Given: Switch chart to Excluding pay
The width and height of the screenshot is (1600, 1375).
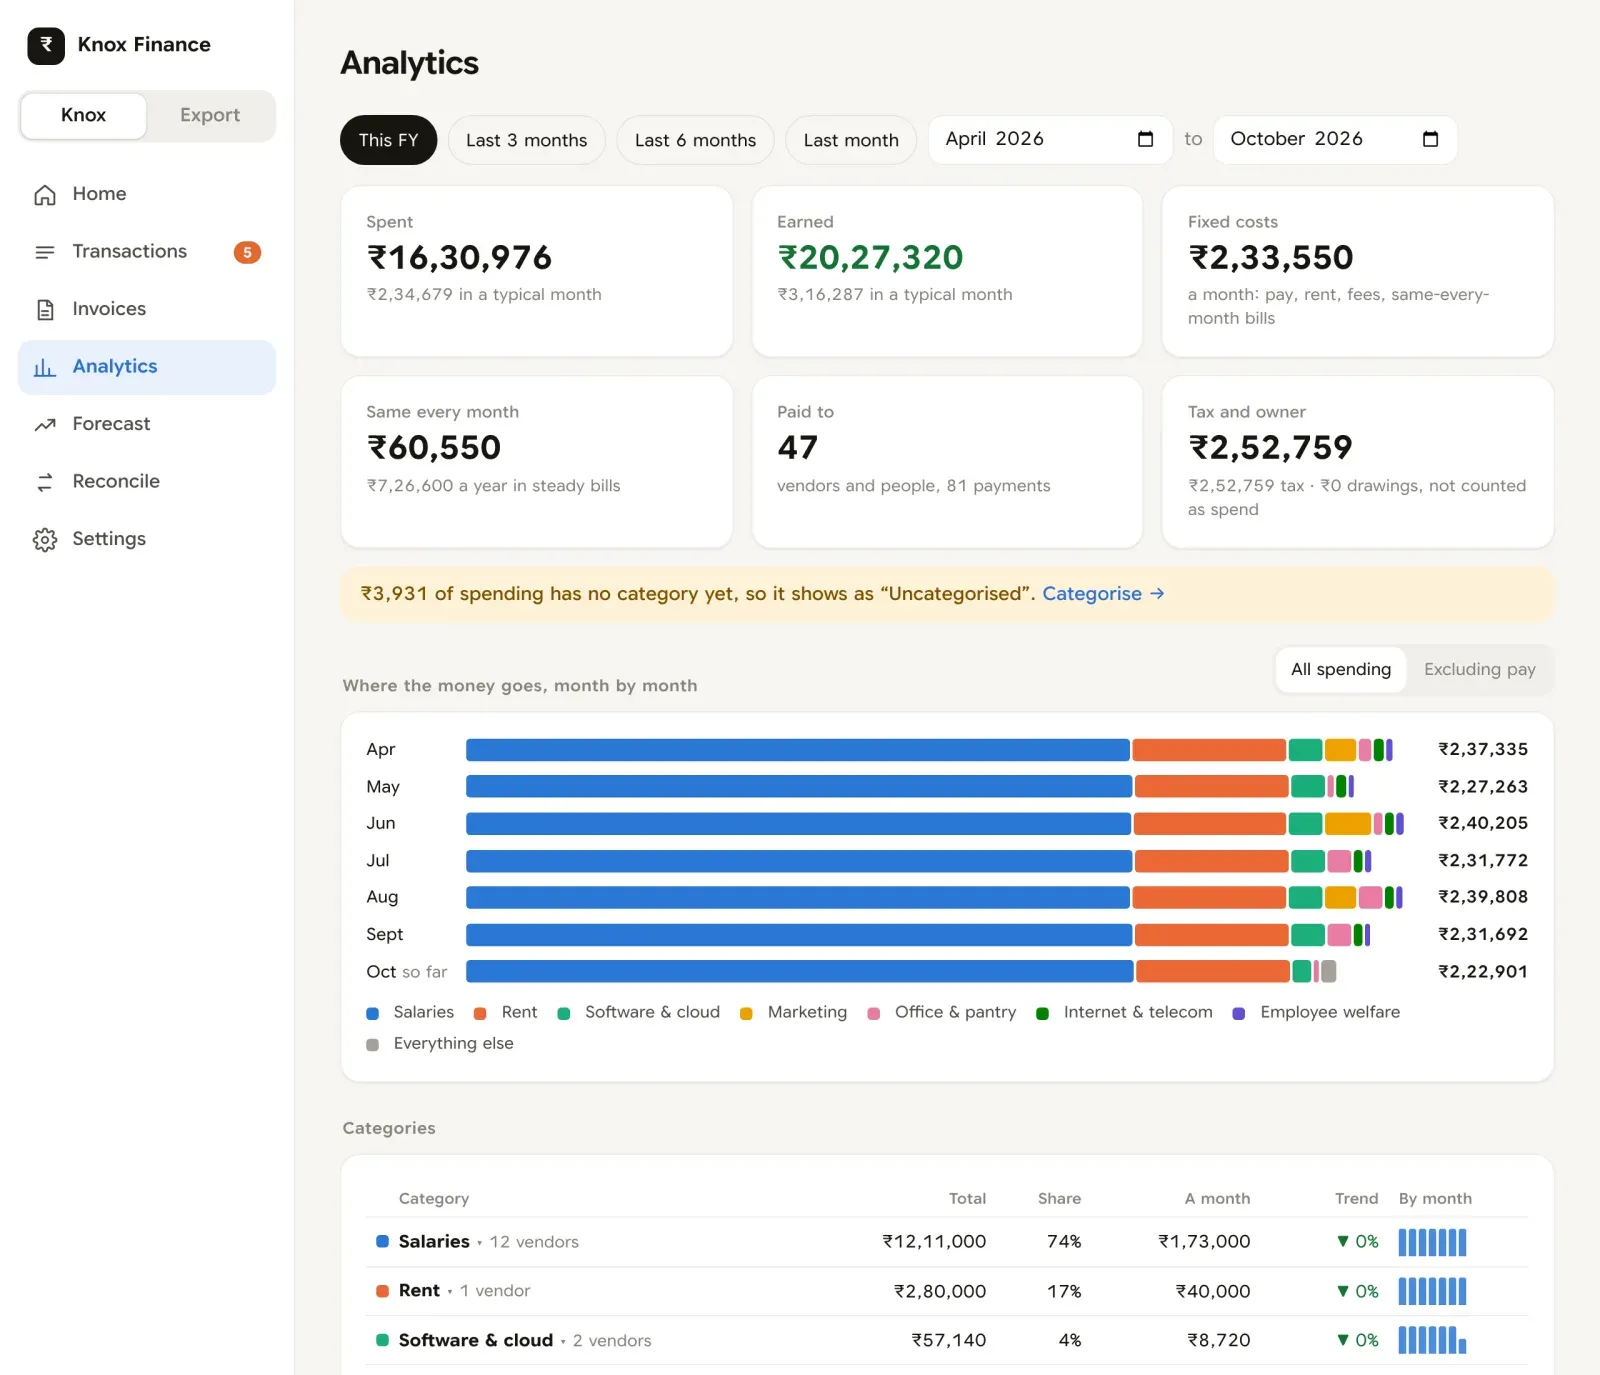Looking at the screenshot, I should (x=1480, y=669).
